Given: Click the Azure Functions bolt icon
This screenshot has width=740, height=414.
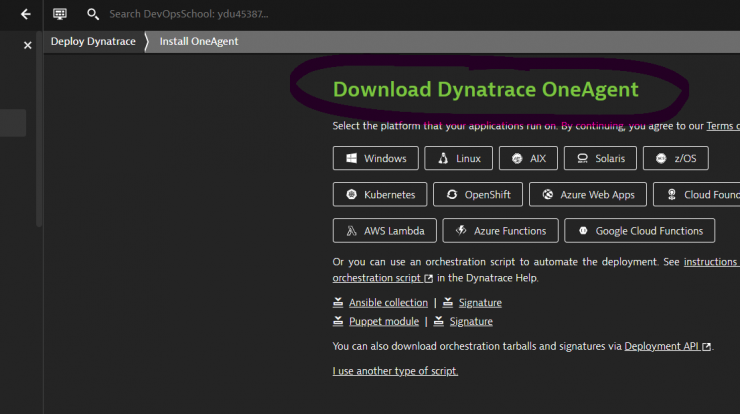Looking at the screenshot, I should tap(461, 230).
